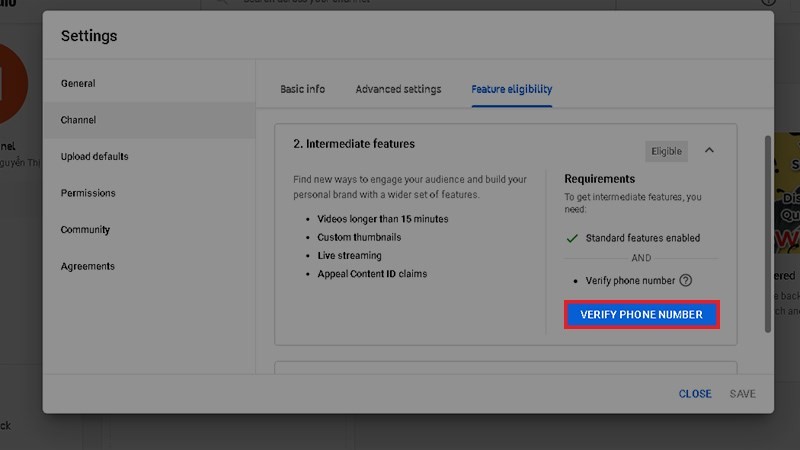Click the Eligible status badge
Screen dimensions: 800x450
point(667,151)
